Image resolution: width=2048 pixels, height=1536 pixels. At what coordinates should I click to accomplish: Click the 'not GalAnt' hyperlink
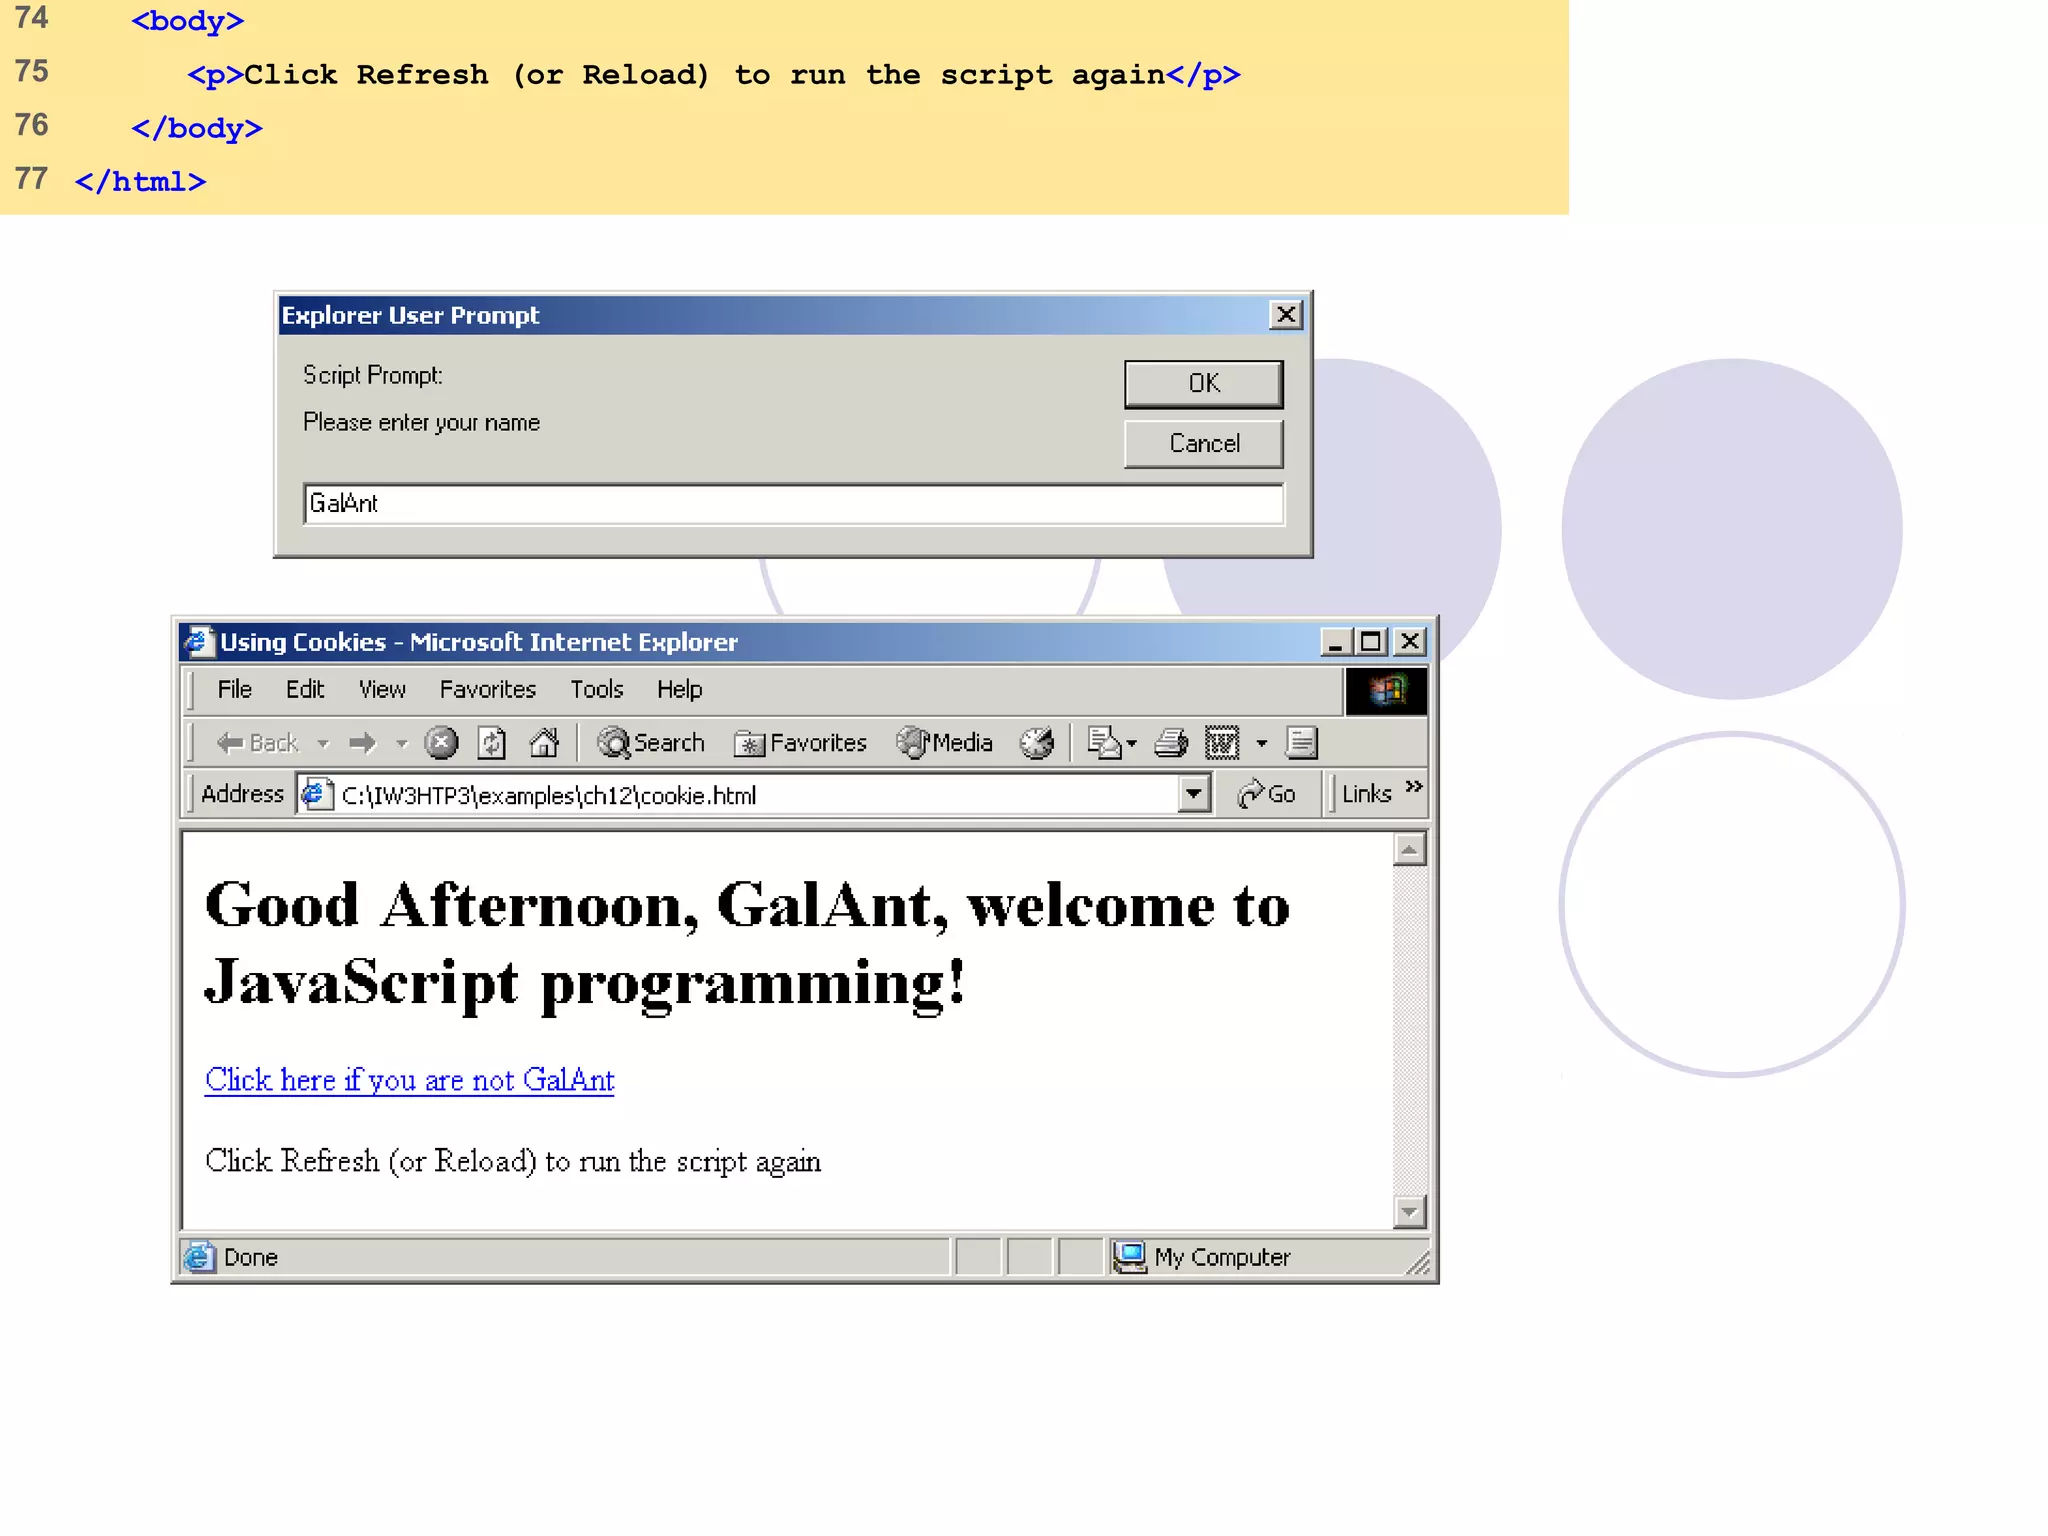tap(409, 1080)
